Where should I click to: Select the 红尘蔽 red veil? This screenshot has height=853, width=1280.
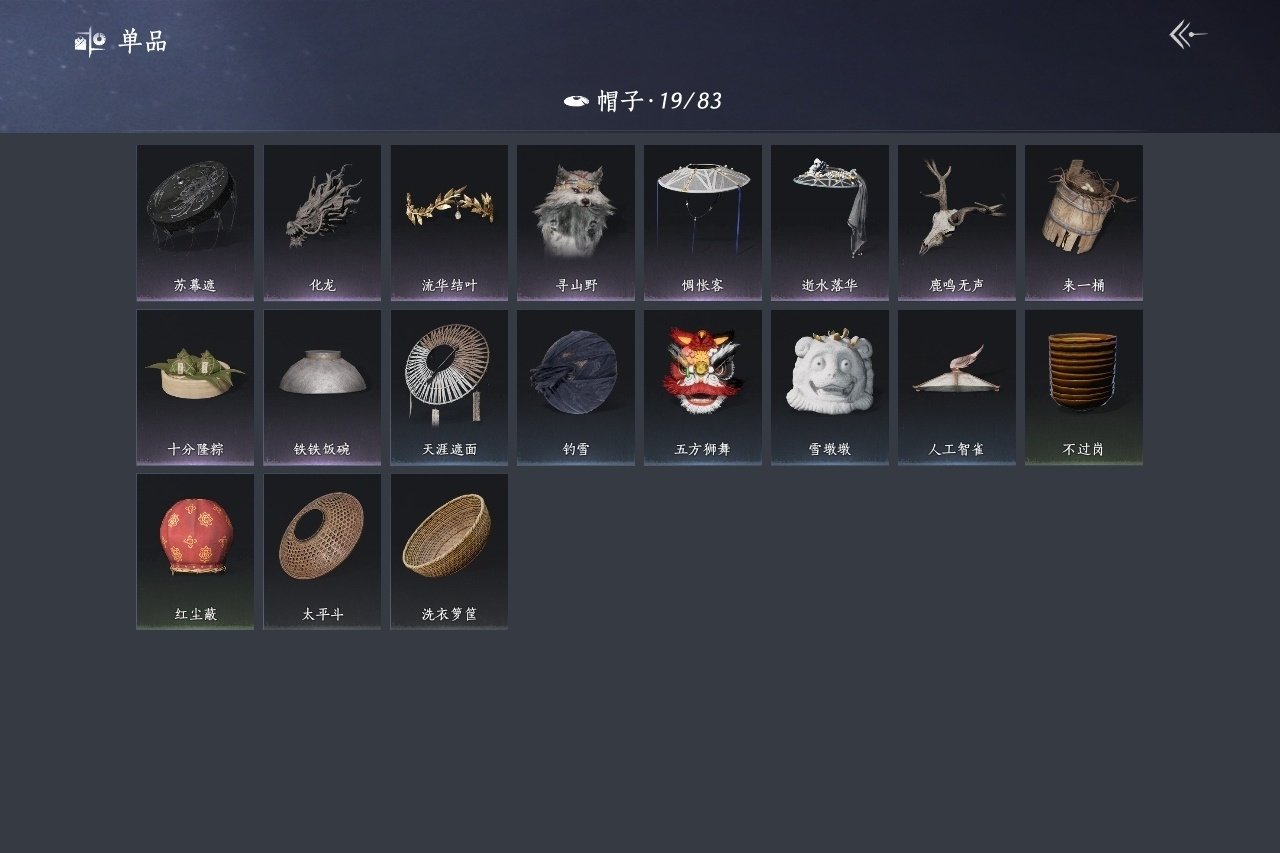[x=195, y=551]
